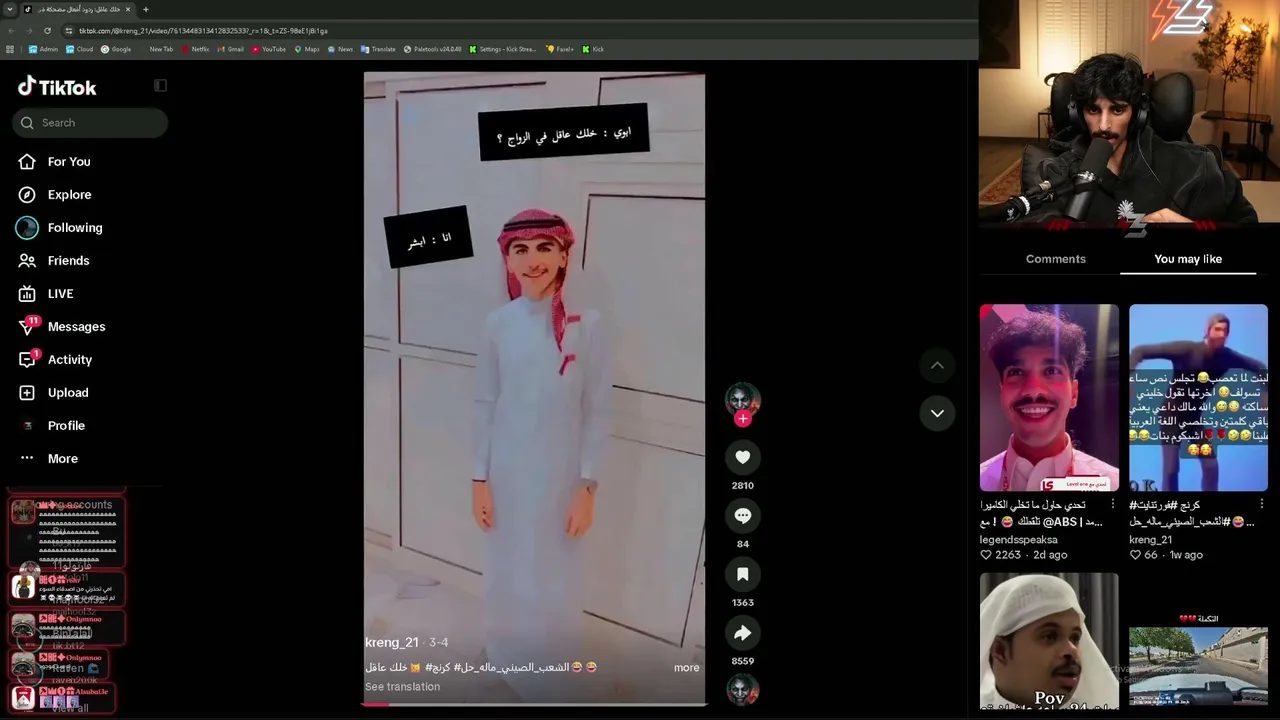Image resolution: width=1280 pixels, height=720 pixels.
Task: Save video with the bookmark icon
Action: click(742, 574)
